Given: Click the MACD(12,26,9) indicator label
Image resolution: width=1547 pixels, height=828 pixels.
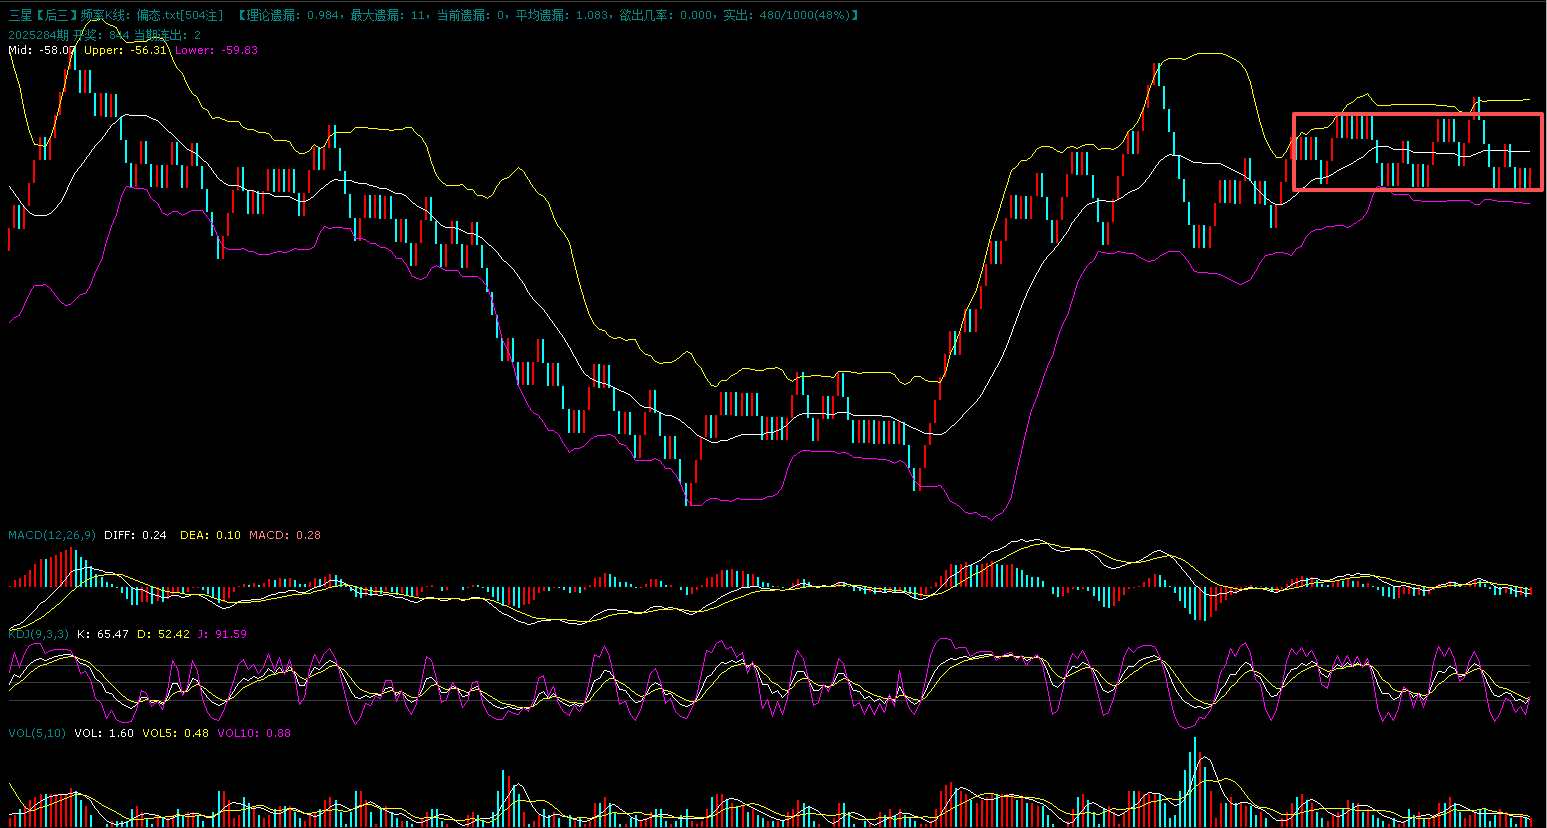Looking at the screenshot, I should [x=52, y=535].
